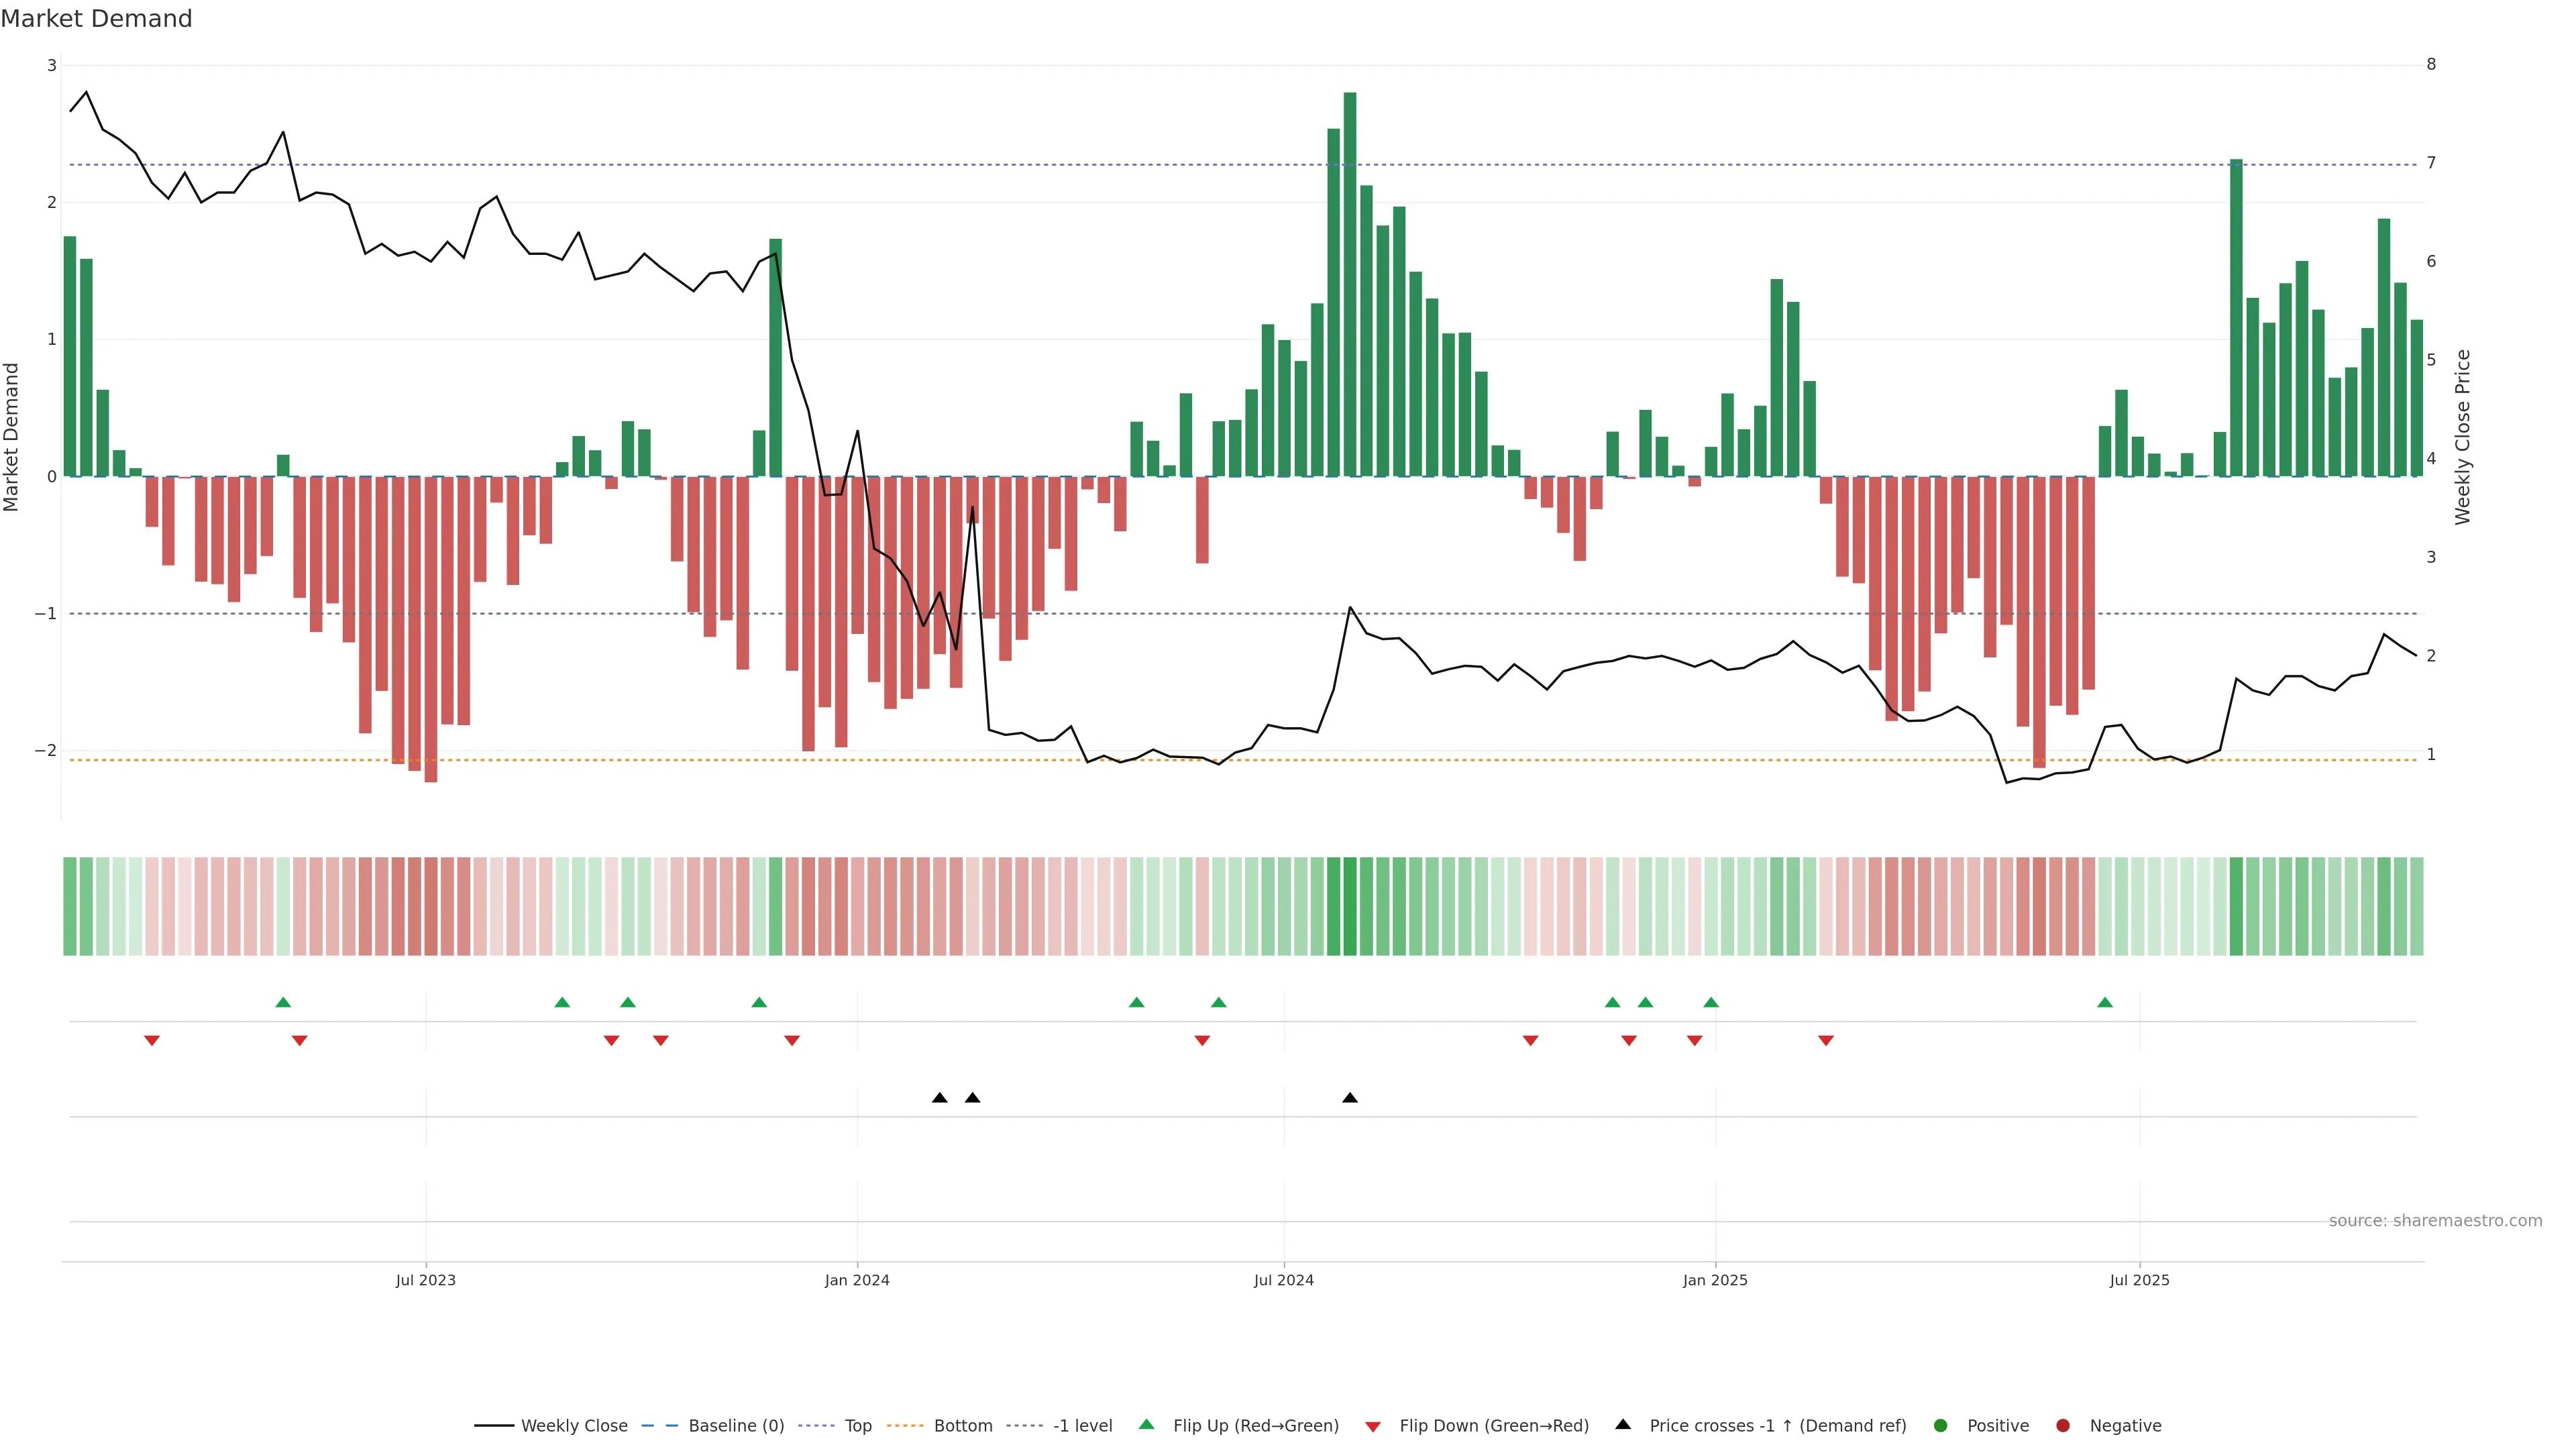
Task: Click the red Flip Down legend triangle
Action: [x=1373, y=1426]
